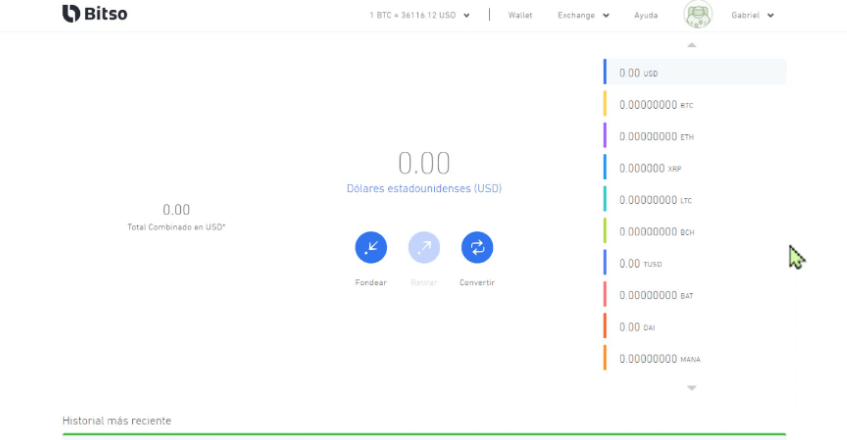Click the disabled Retirar withdraw icon
Screen dimensions: 847x440
click(424, 247)
